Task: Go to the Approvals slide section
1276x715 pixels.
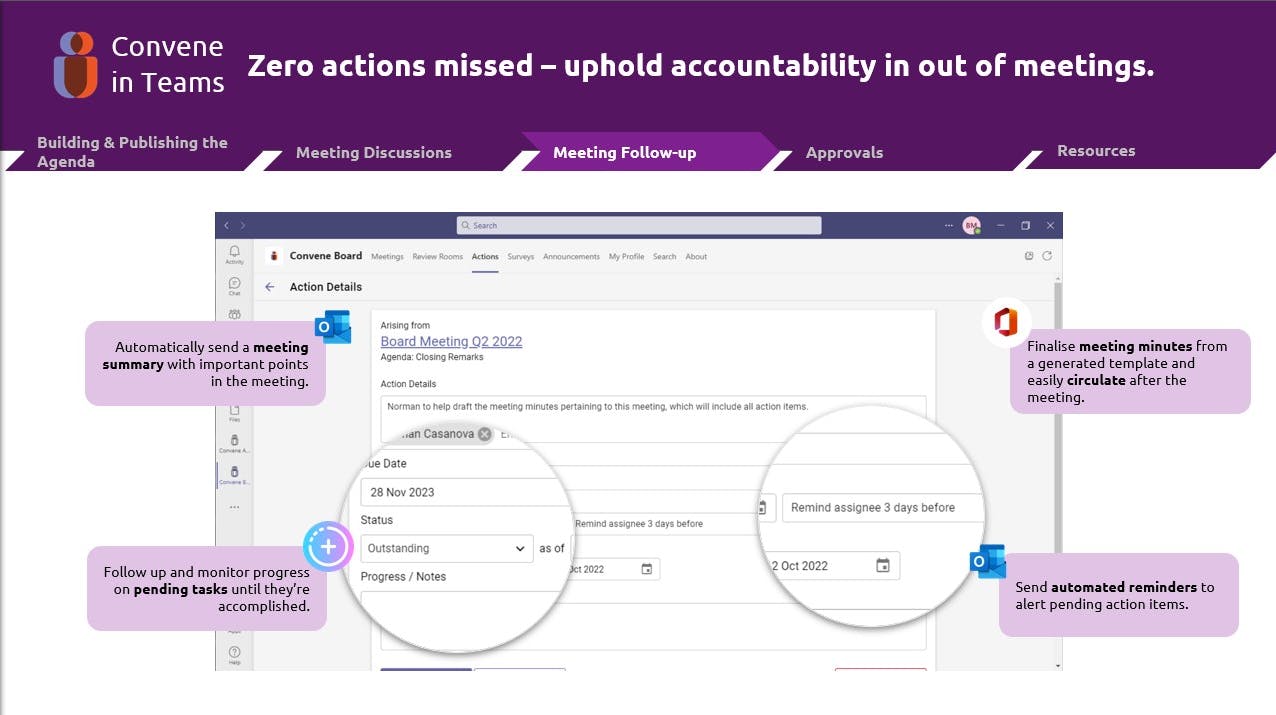Action: point(844,153)
